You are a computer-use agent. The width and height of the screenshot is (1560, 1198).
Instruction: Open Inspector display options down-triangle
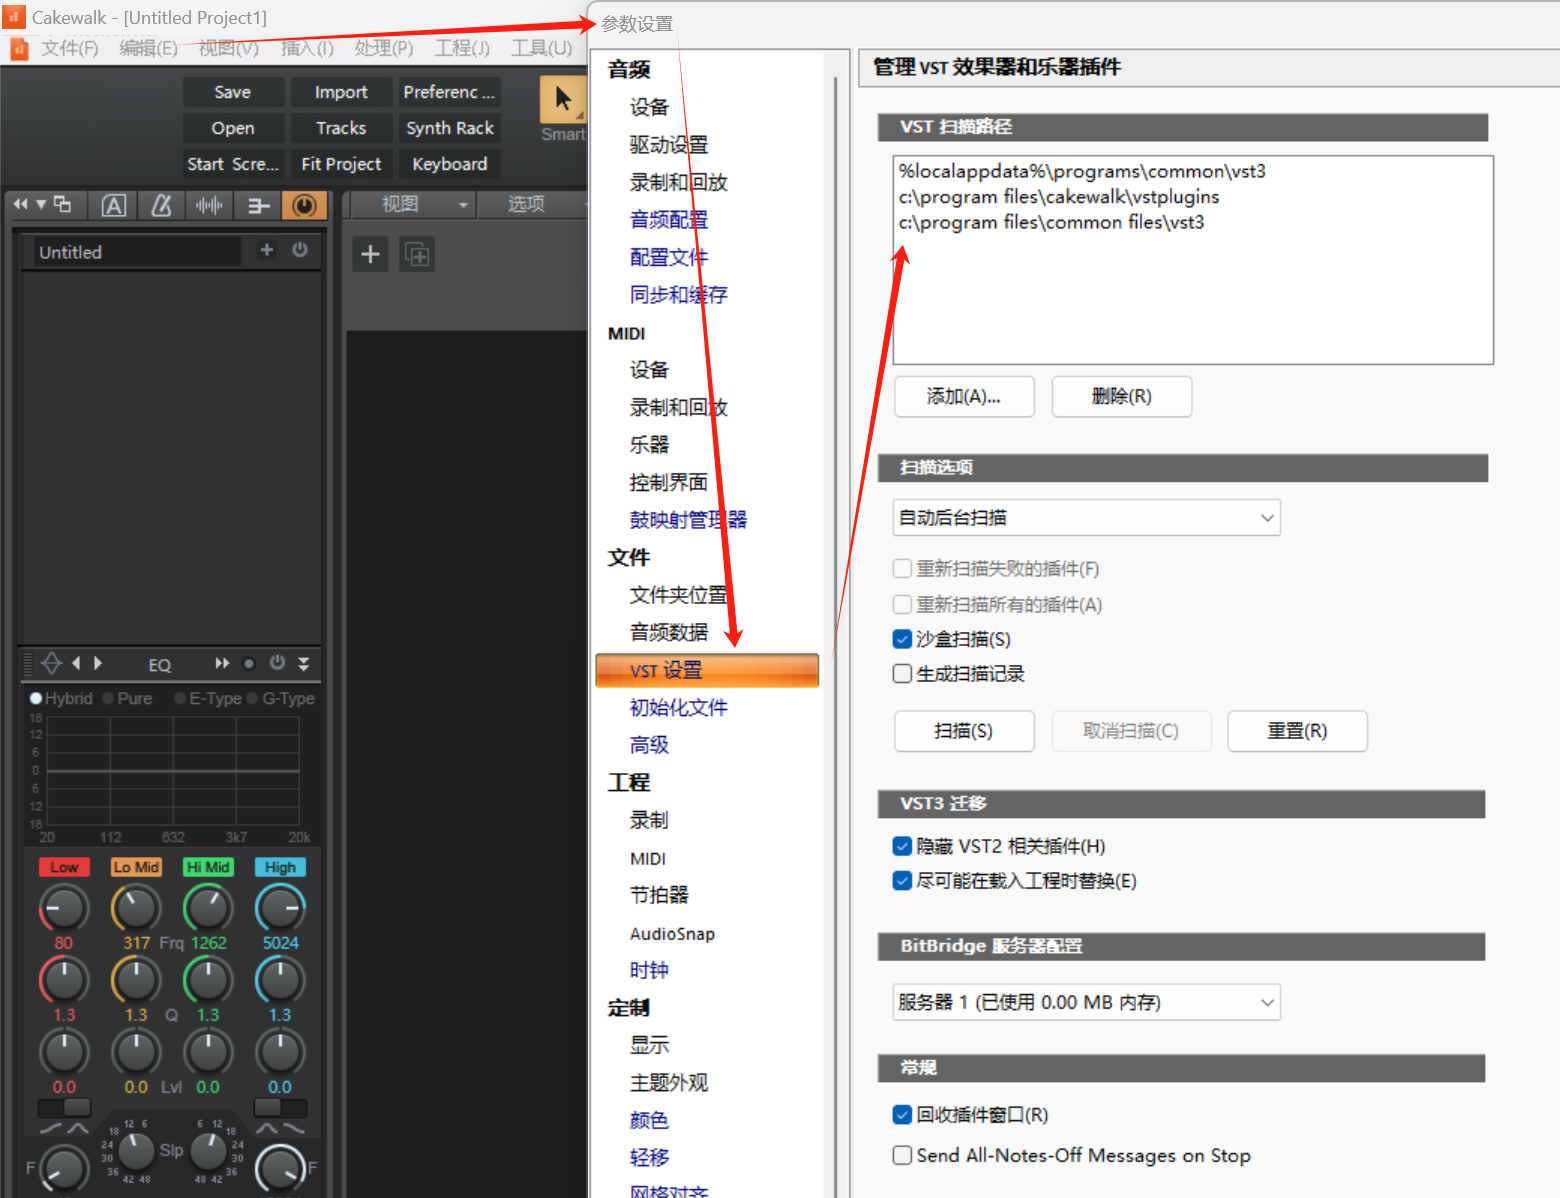pyautogui.click(x=41, y=205)
